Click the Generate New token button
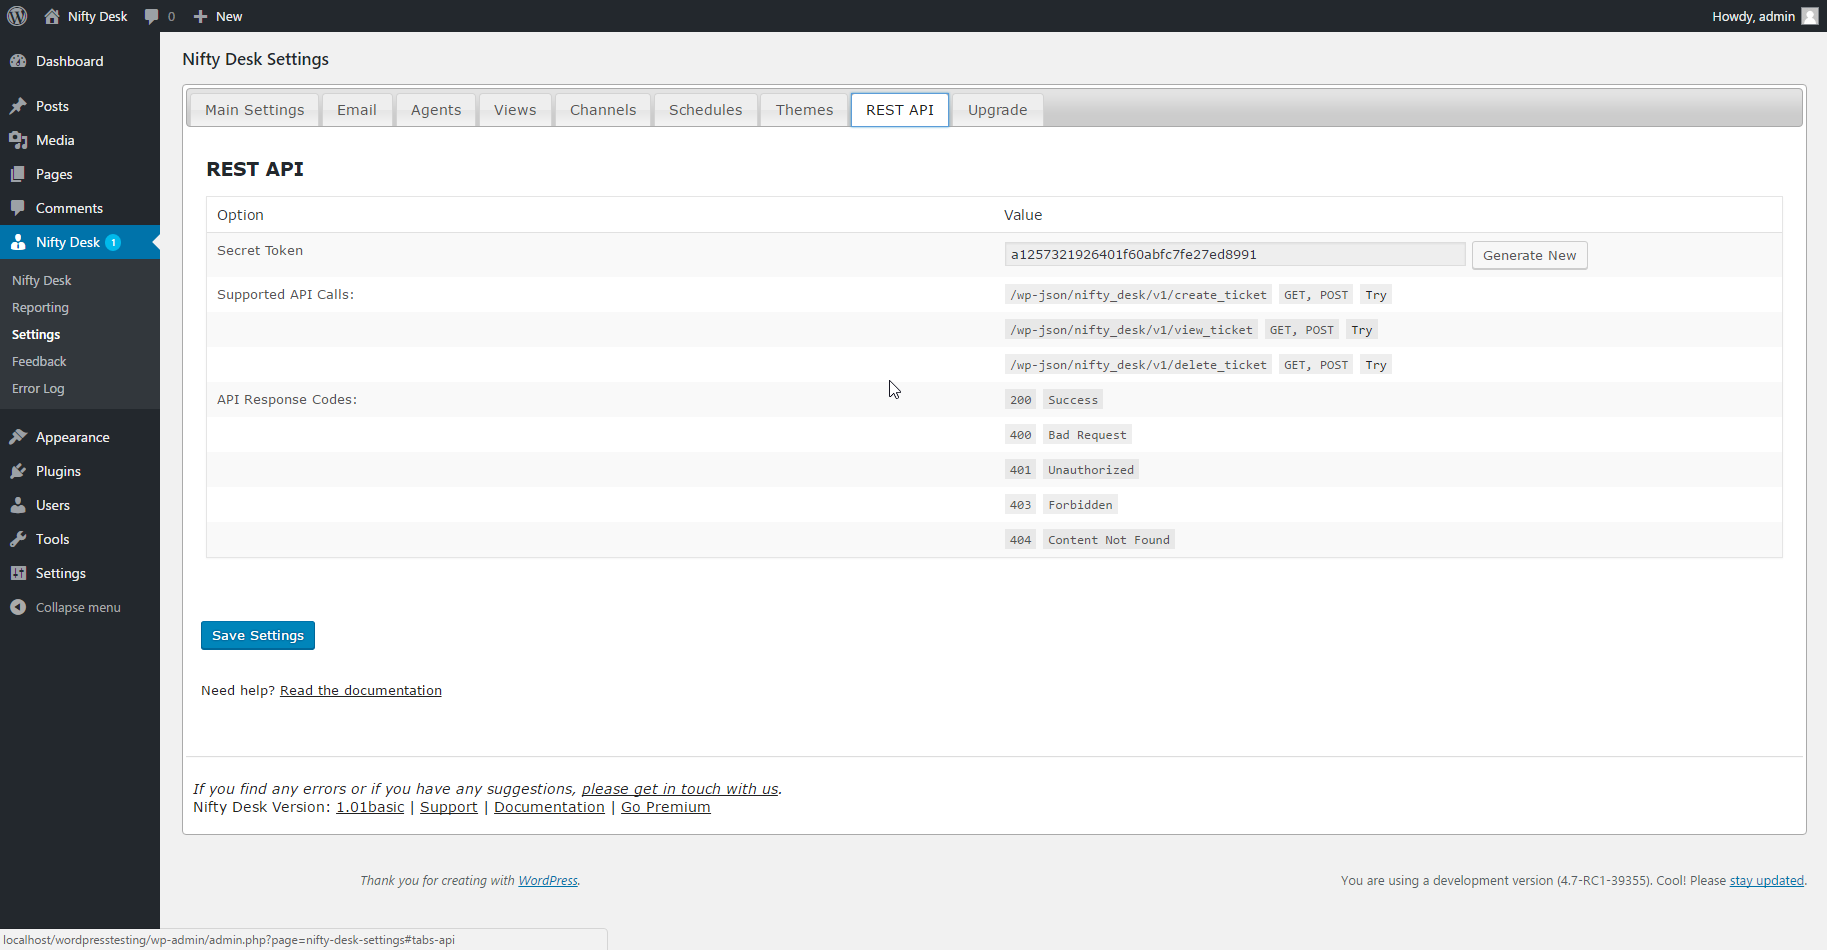The image size is (1827, 950). click(x=1529, y=255)
